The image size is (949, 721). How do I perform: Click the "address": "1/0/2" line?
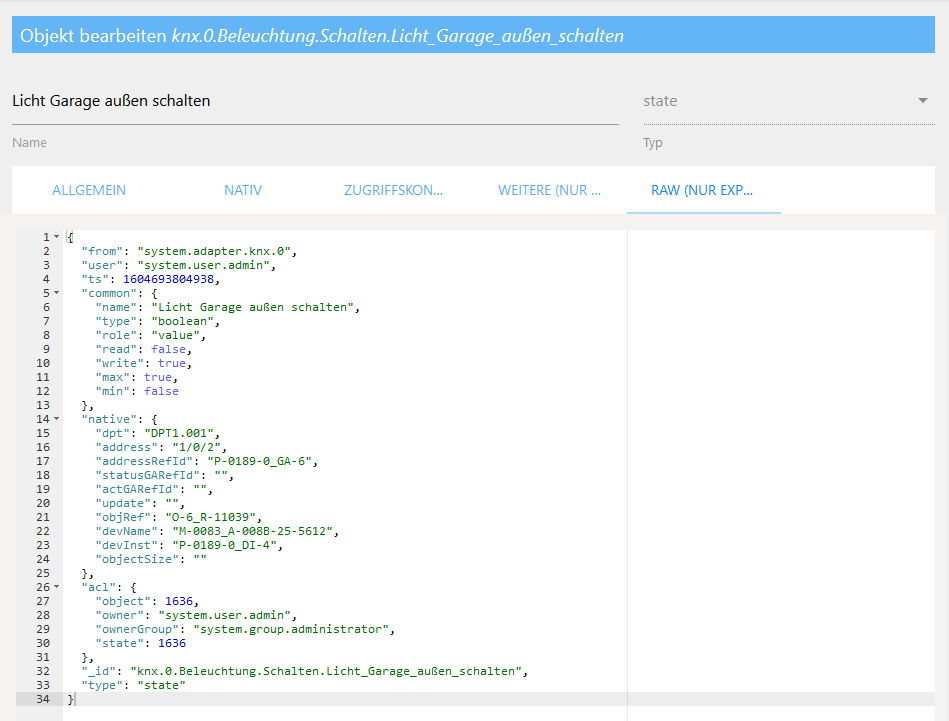tap(161, 447)
